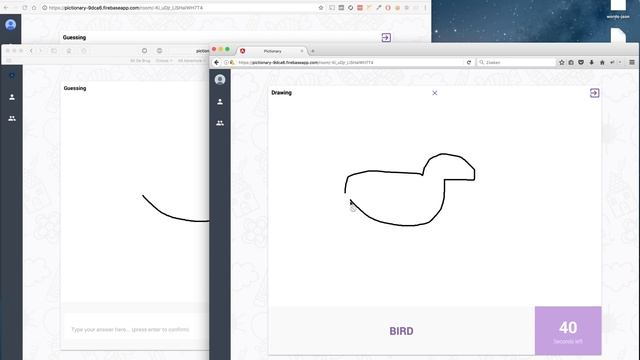Image resolution: width=640 pixels, height=360 pixels.
Task: Open group players icon in Firefox window sidebar
Action: pyautogui.click(x=220, y=123)
